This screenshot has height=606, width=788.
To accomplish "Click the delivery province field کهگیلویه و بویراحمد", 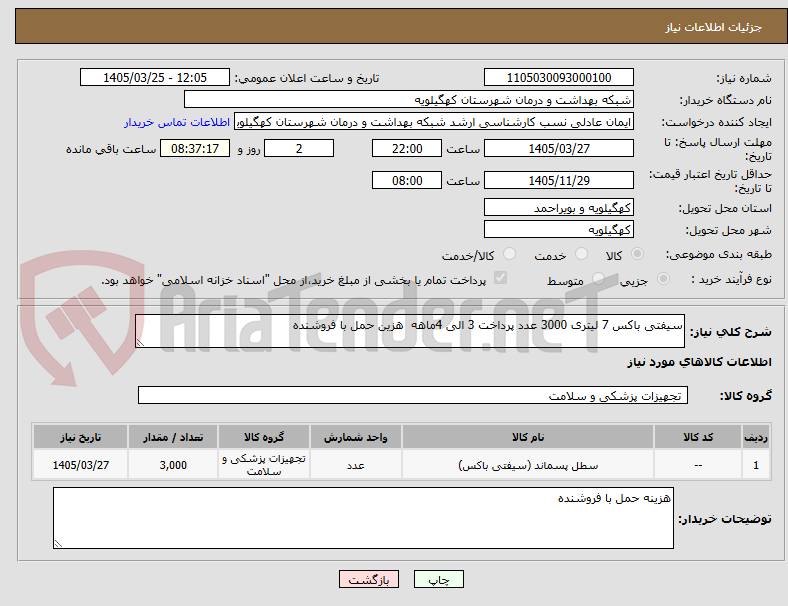I will click(559, 208).
